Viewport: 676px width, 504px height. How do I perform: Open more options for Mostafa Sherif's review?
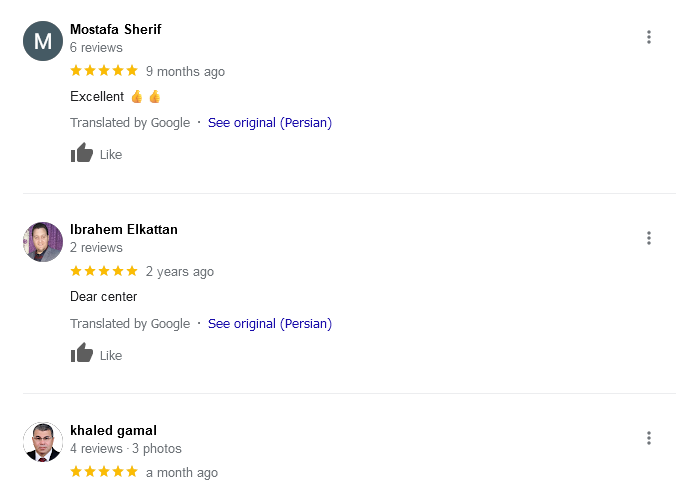(649, 38)
